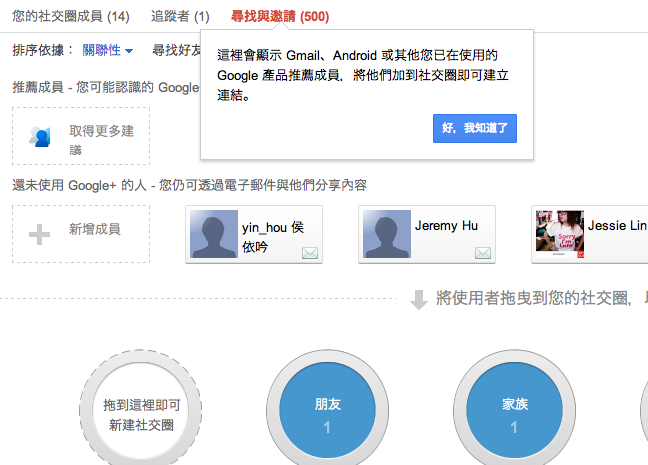648x465 pixels.
Task: Open the 您的社交圈成員 (14) tab
Action: click(71, 17)
